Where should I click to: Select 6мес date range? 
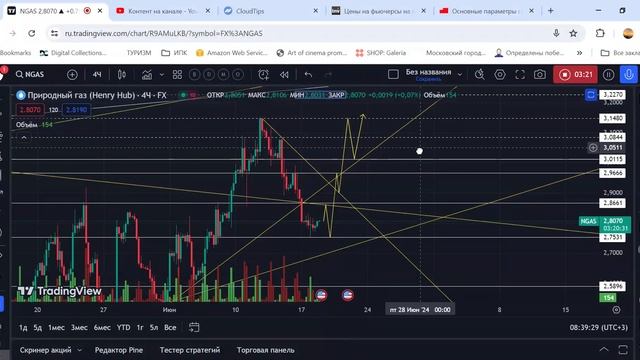pos(102,327)
